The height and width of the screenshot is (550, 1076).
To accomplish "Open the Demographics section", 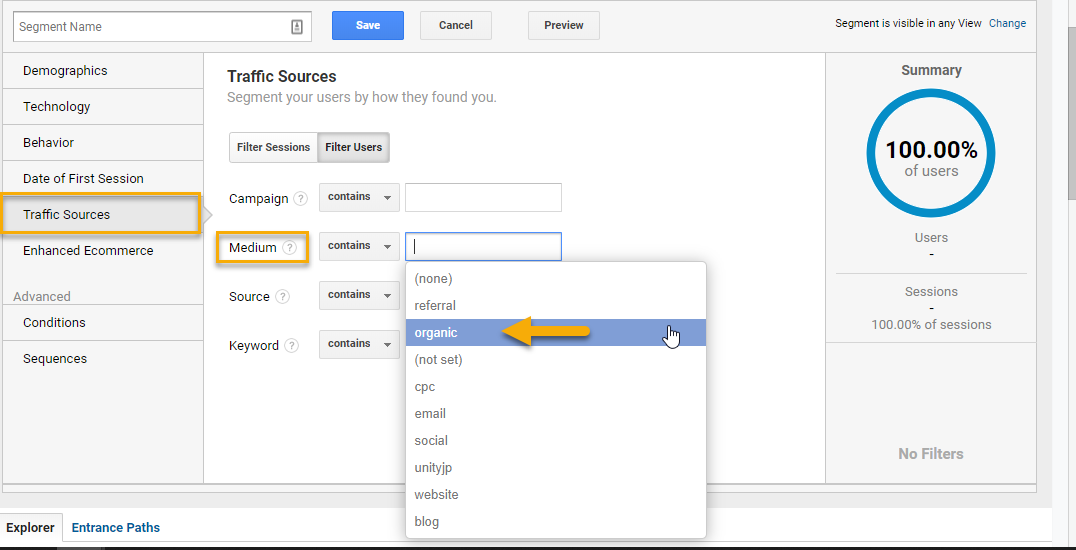I will tap(65, 71).
